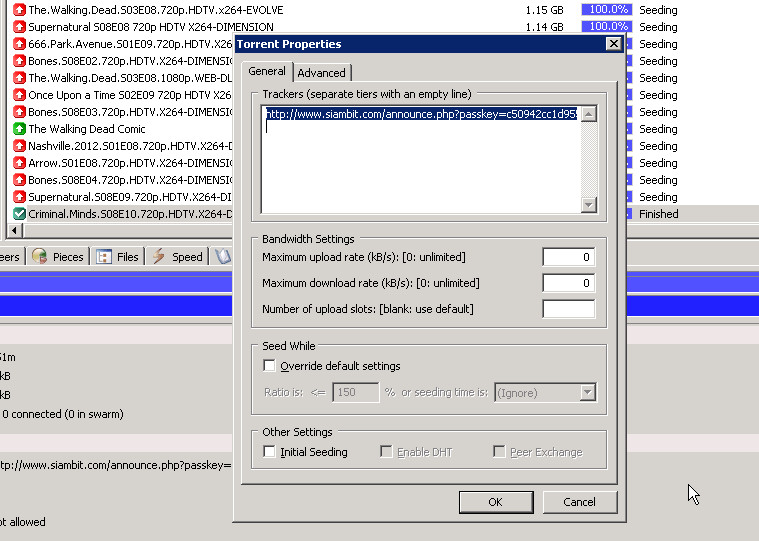Click 1.14 GB size cell
759x541 pixels.
[x=544, y=27]
